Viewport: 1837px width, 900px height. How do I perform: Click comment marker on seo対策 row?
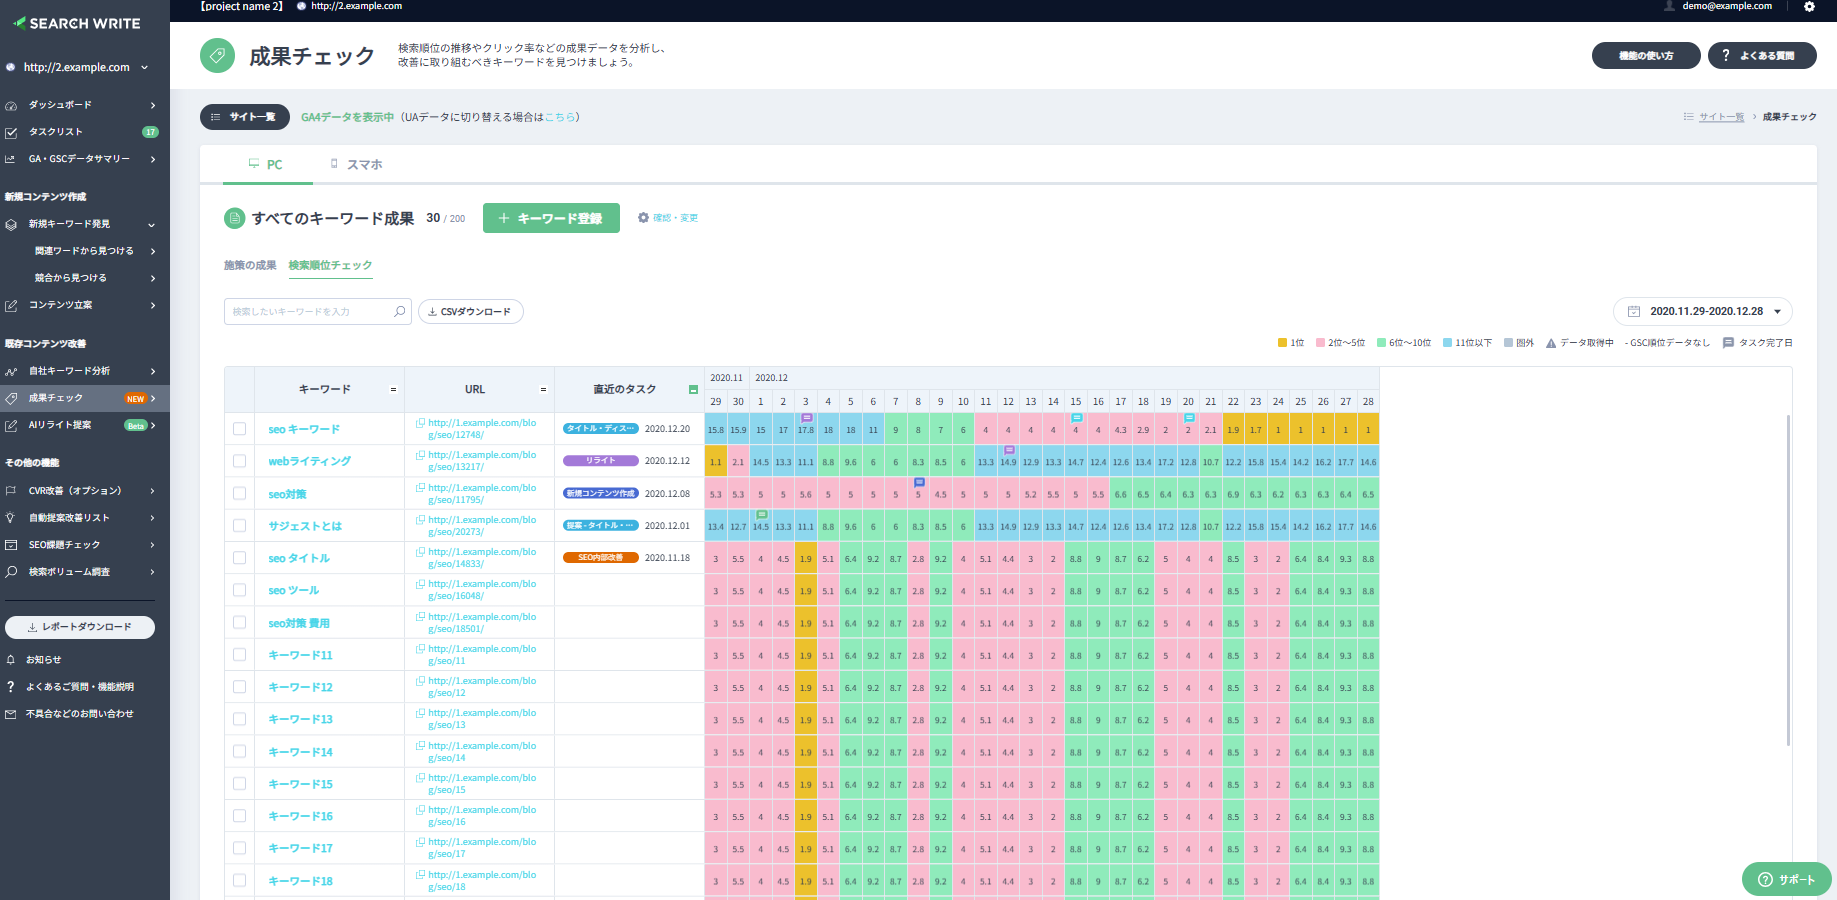tap(919, 482)
